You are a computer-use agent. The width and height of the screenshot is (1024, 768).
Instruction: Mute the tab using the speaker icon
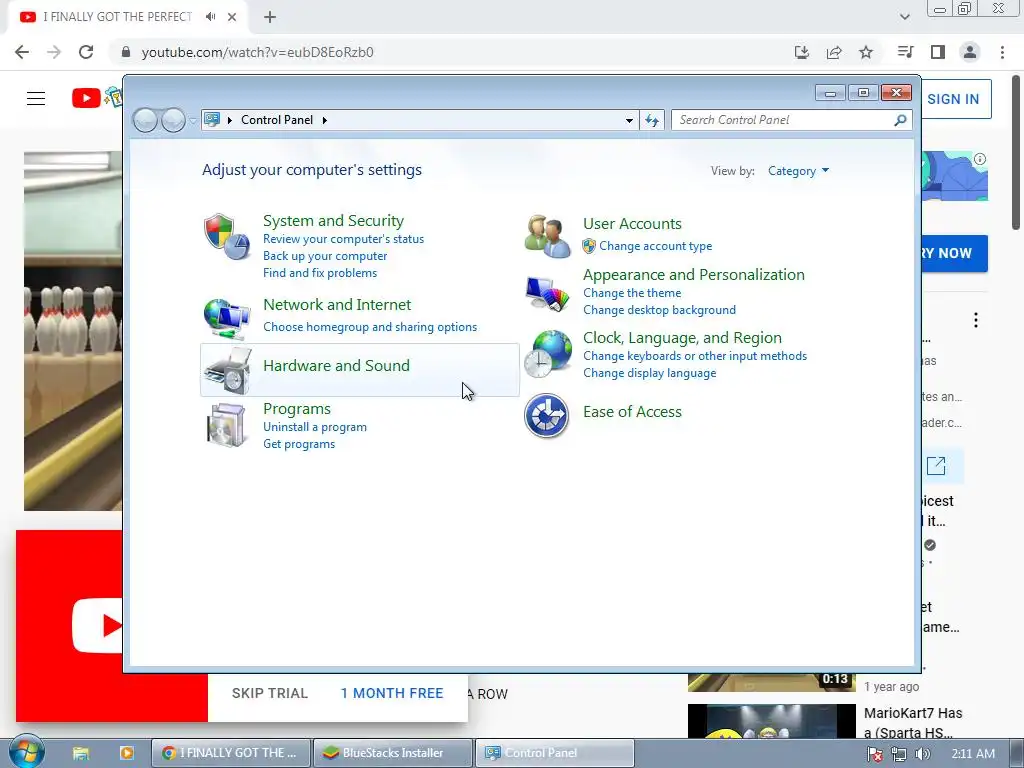[x=210, y=17]
